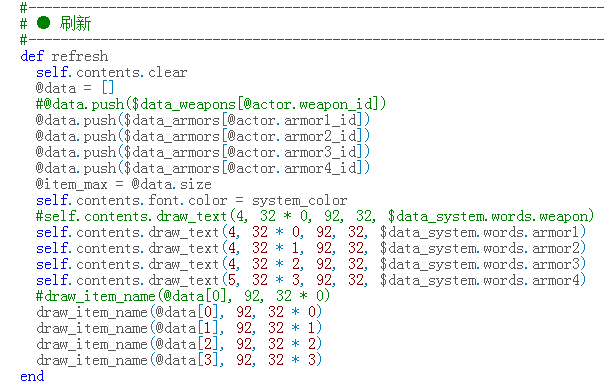Click the commented draw_text line with words.weapon
604x385 pixels.
315,216
